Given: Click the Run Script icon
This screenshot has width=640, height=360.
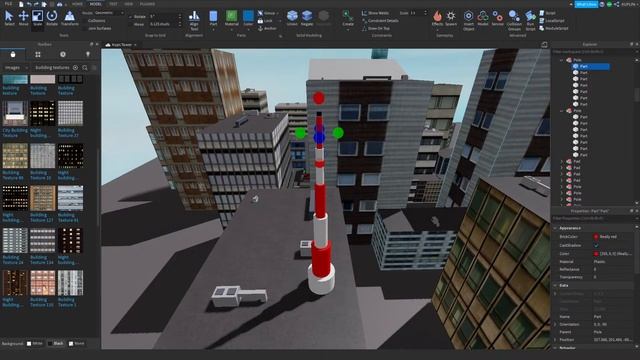Looking at the screenshot, I should 530,20.
